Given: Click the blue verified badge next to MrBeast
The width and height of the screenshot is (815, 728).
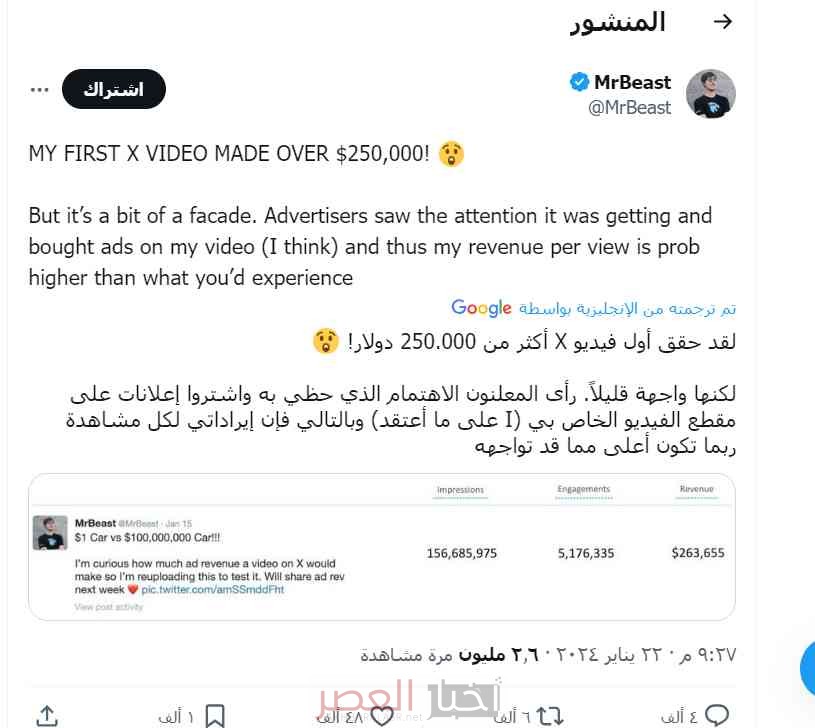Looking at the screenshot, I should point(579,82).
